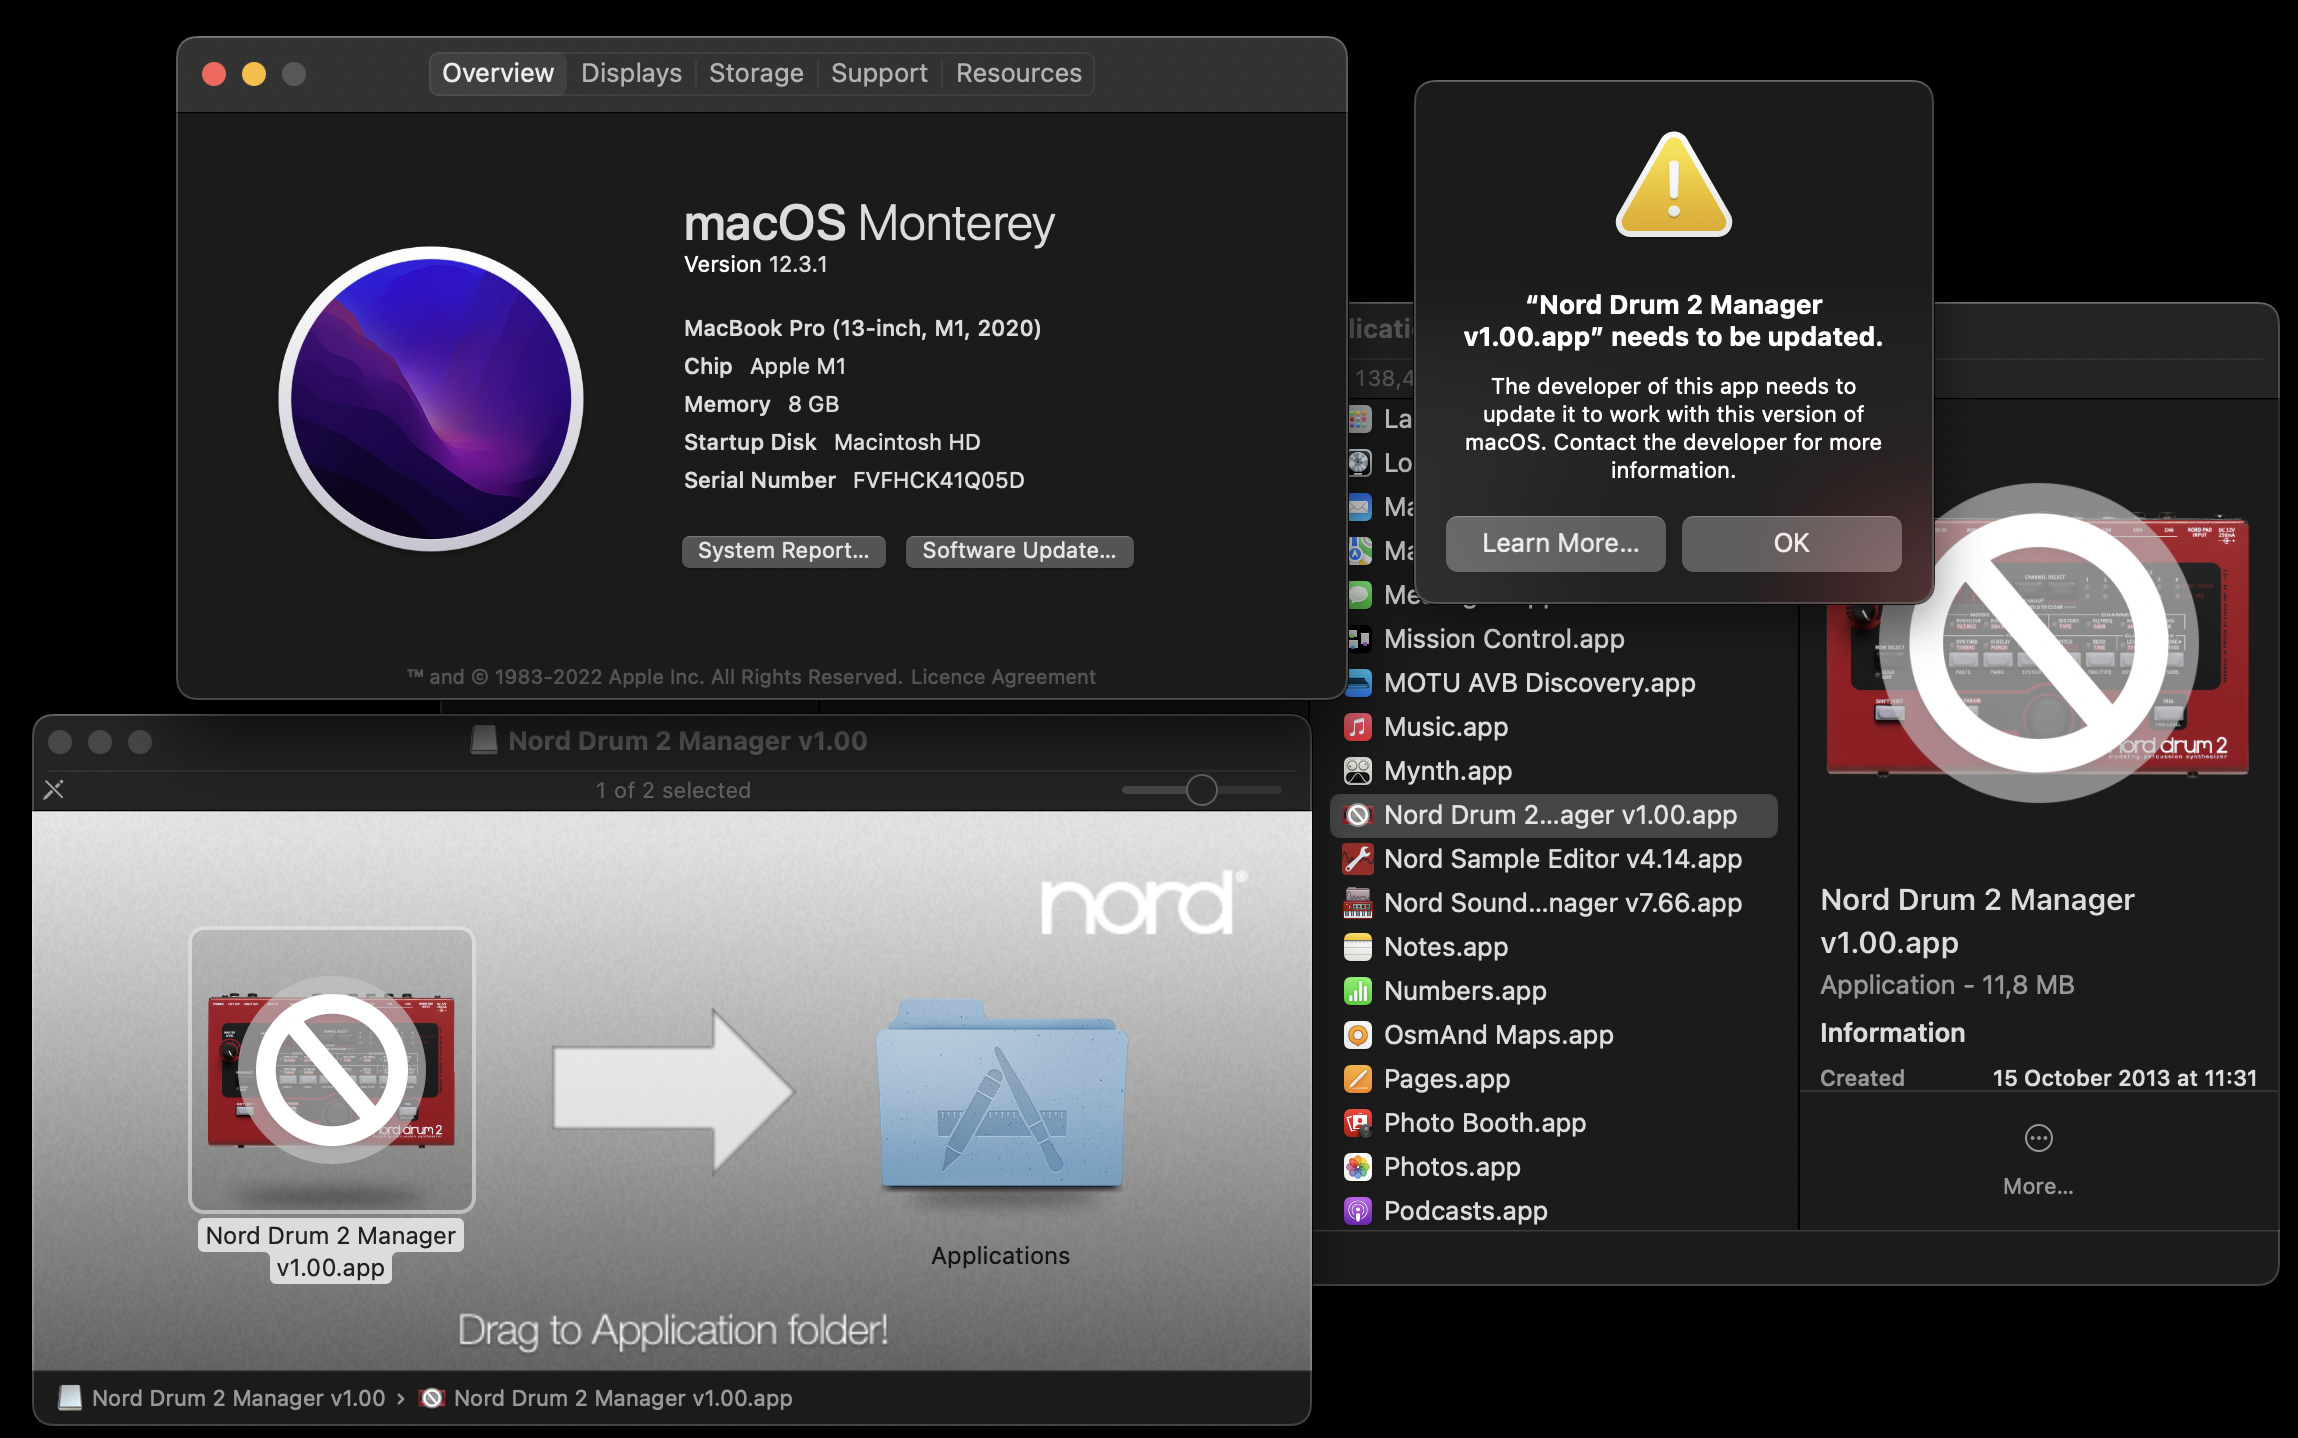
Task: Select Notes.app in the list
Action: [x=1554, y=947]
